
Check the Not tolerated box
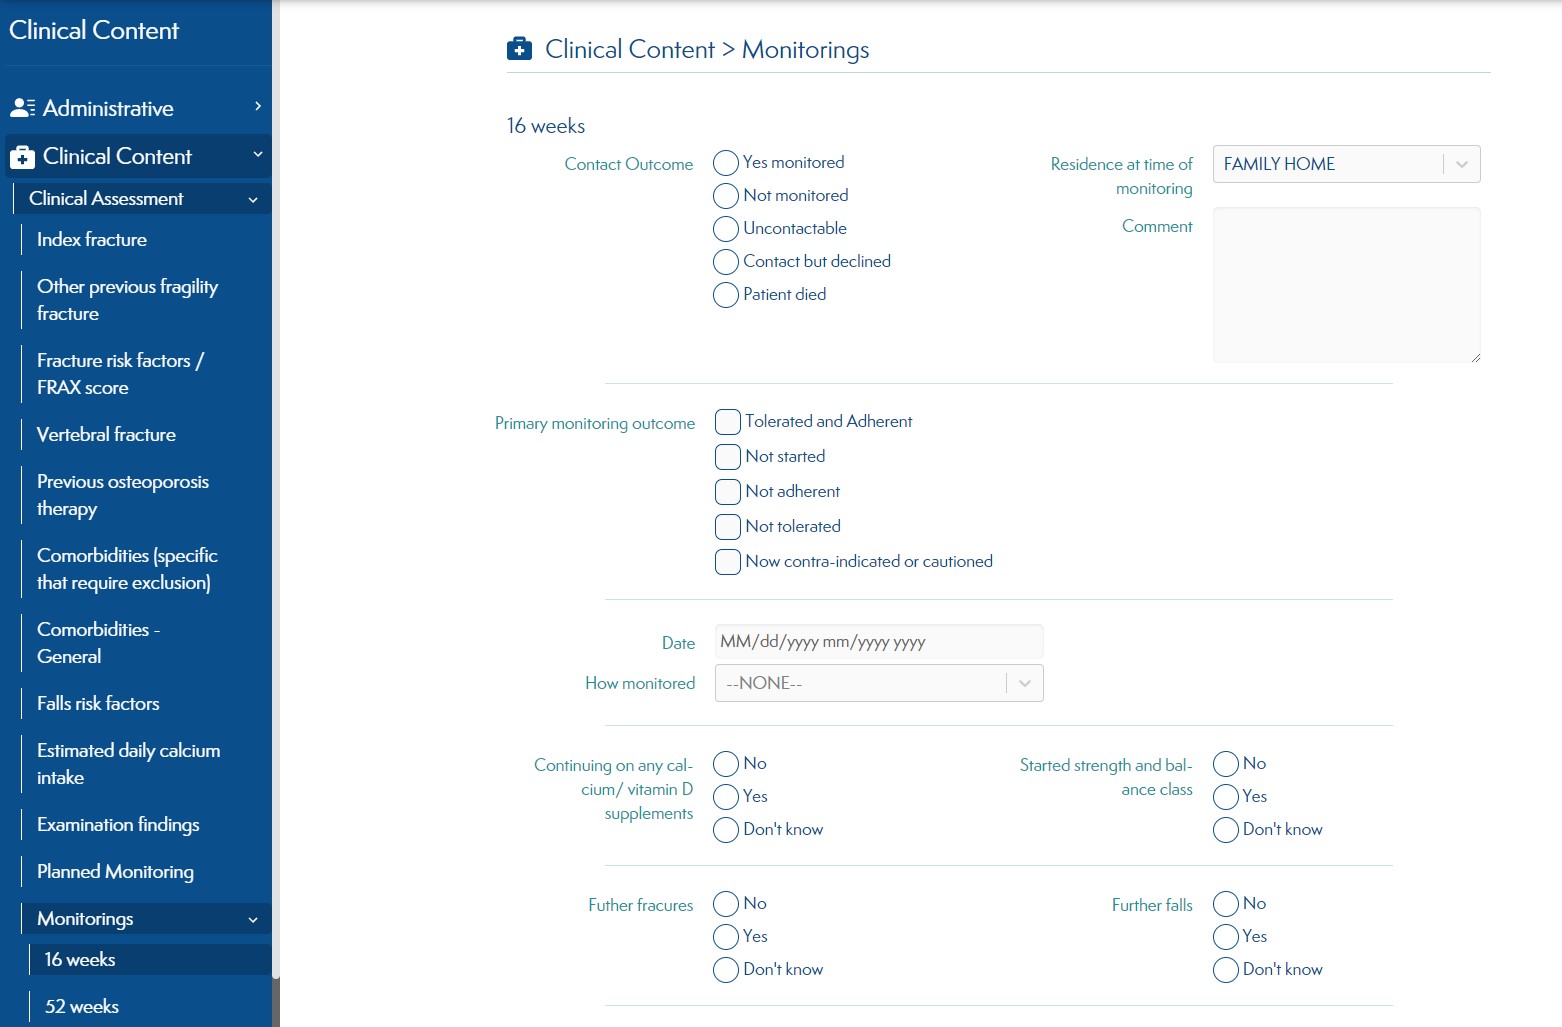(728, 527)
